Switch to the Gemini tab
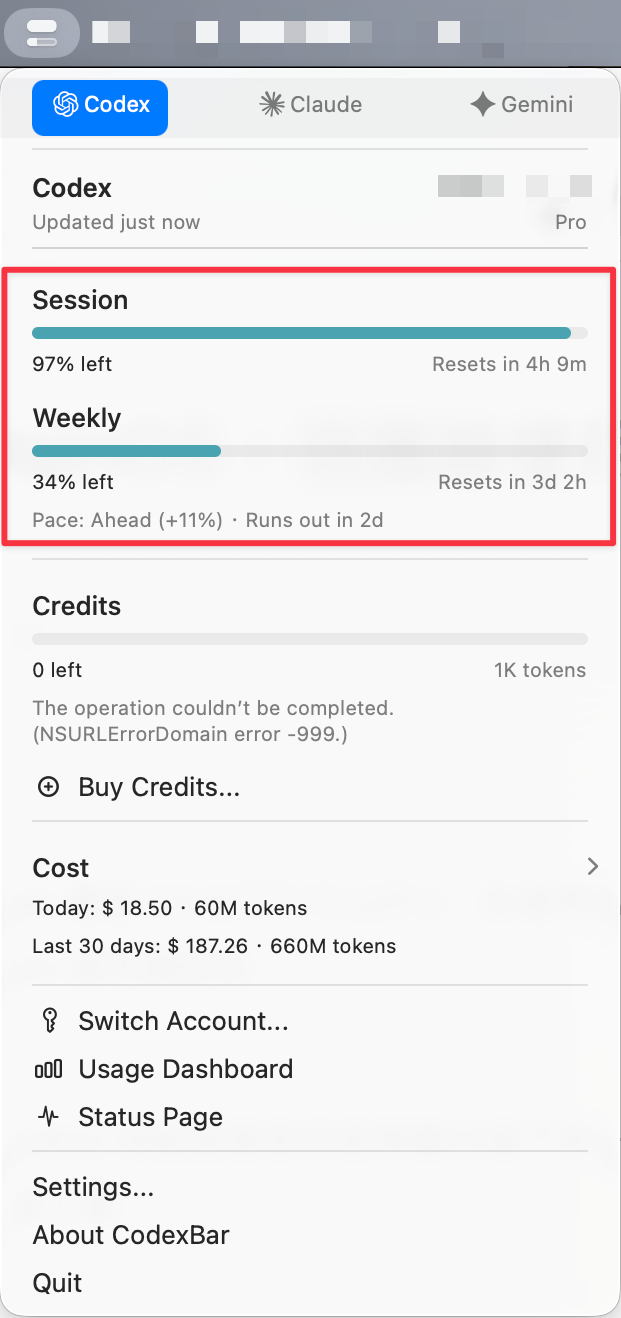Screen dimensions: 621x1318 (x=520, y=104)
